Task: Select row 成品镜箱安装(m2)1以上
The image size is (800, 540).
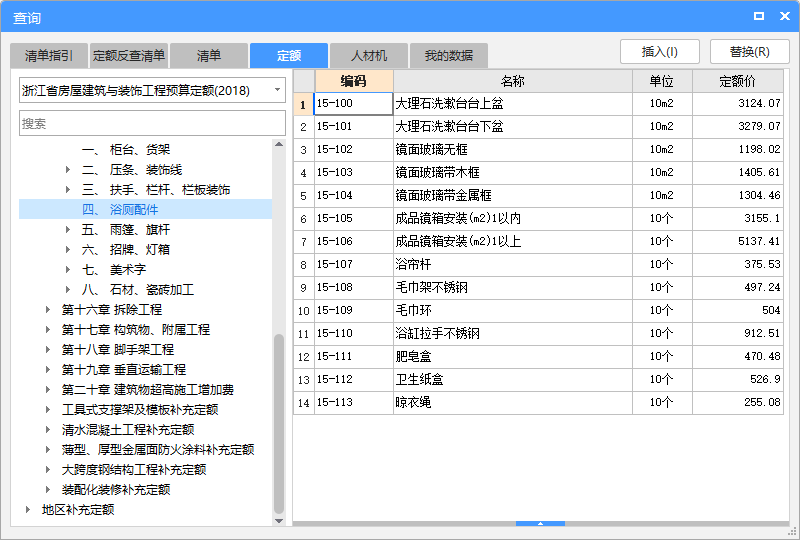Action: point(538,241)
